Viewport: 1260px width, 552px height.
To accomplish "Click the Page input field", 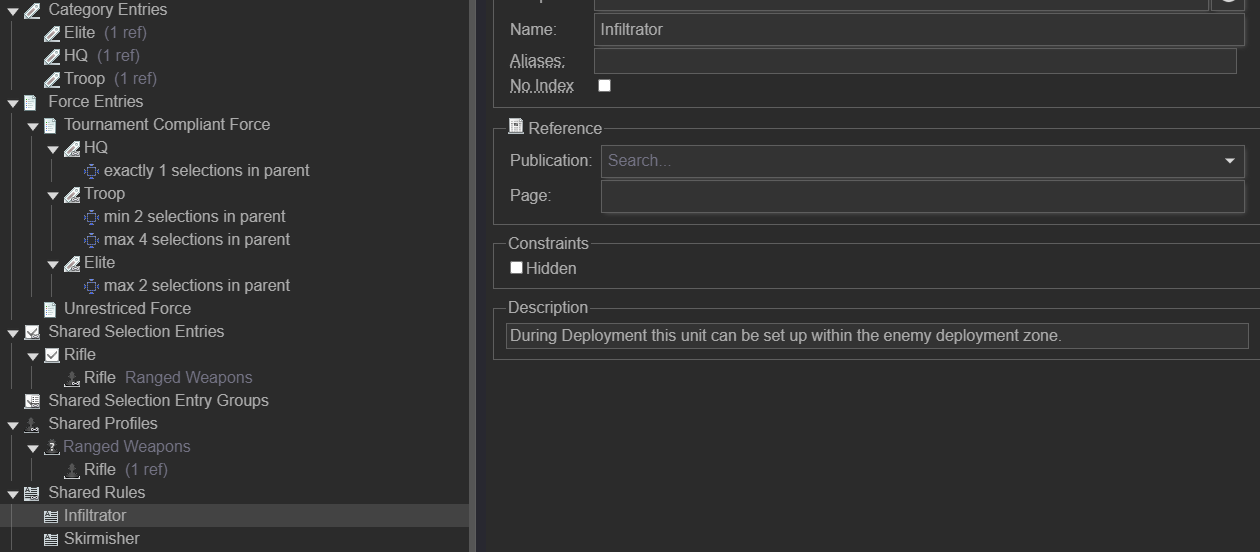I will (x=922, y=196).
